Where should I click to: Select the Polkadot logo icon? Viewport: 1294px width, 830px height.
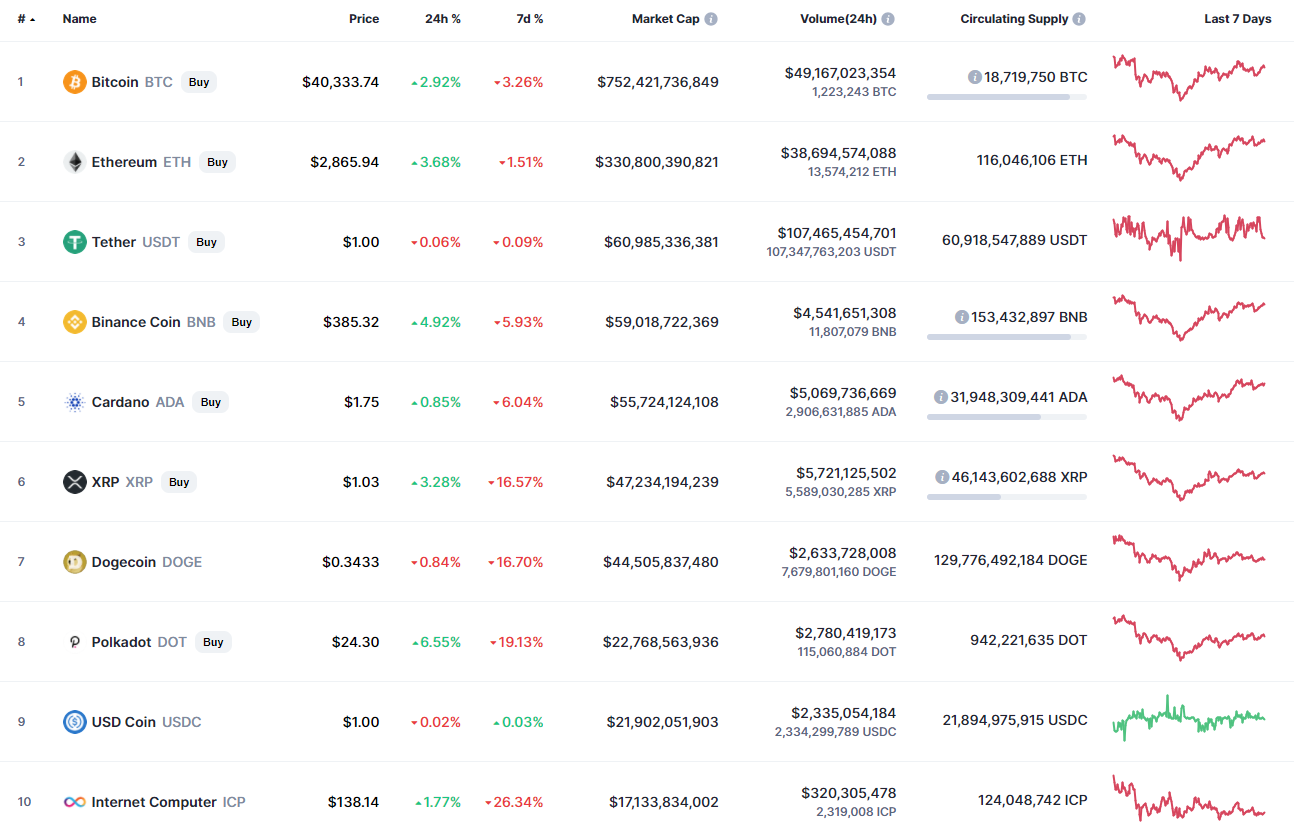click(75, 642)
